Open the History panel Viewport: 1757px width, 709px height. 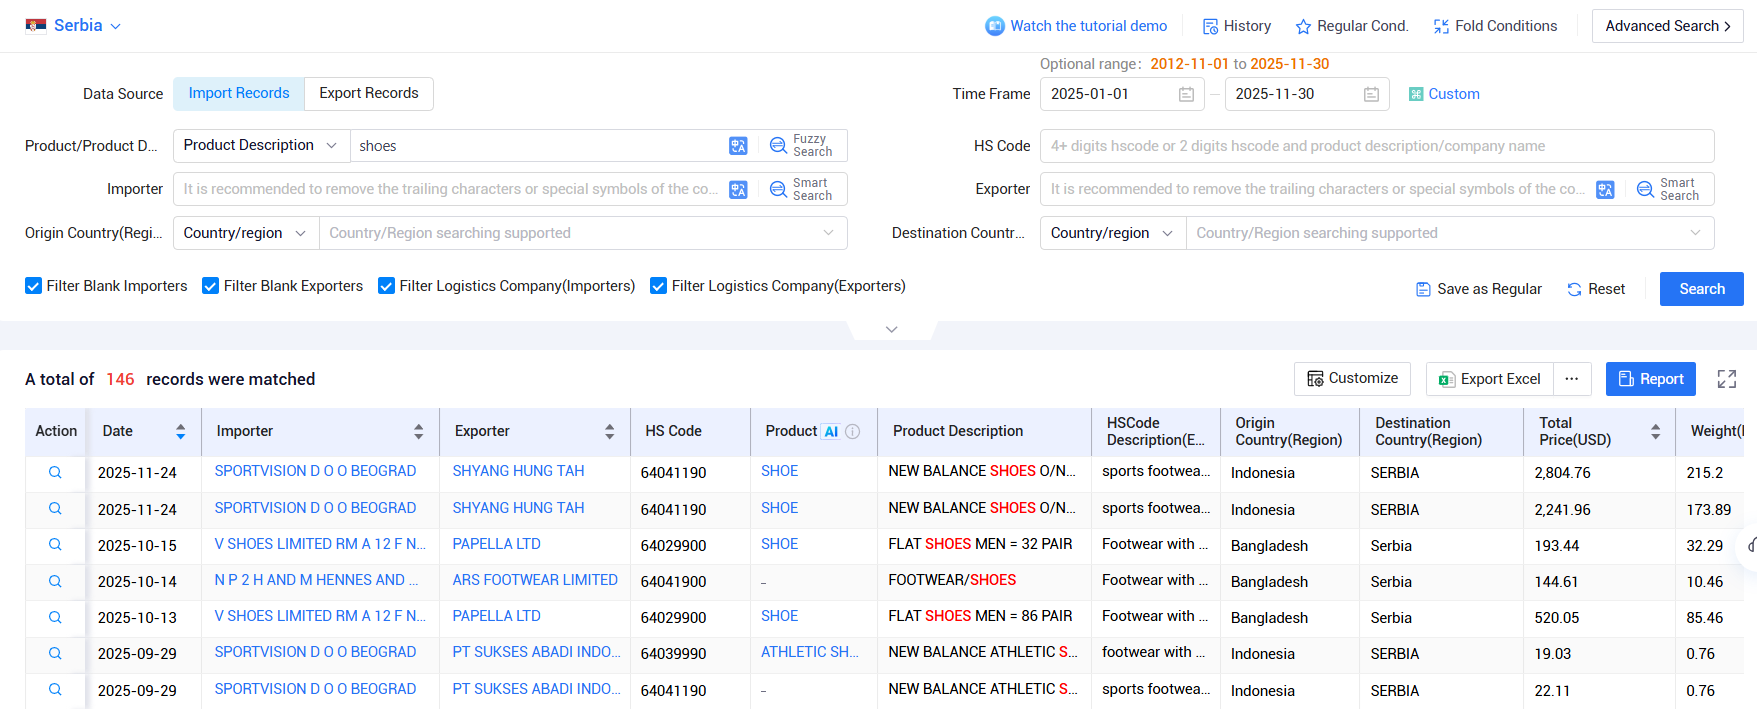(x=1237, y=26)
